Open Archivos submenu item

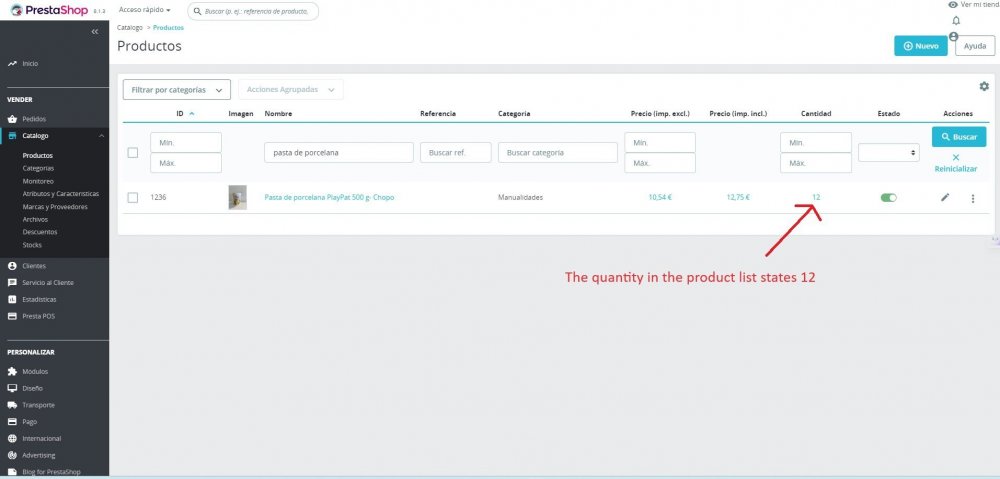(x=35, y=219)
